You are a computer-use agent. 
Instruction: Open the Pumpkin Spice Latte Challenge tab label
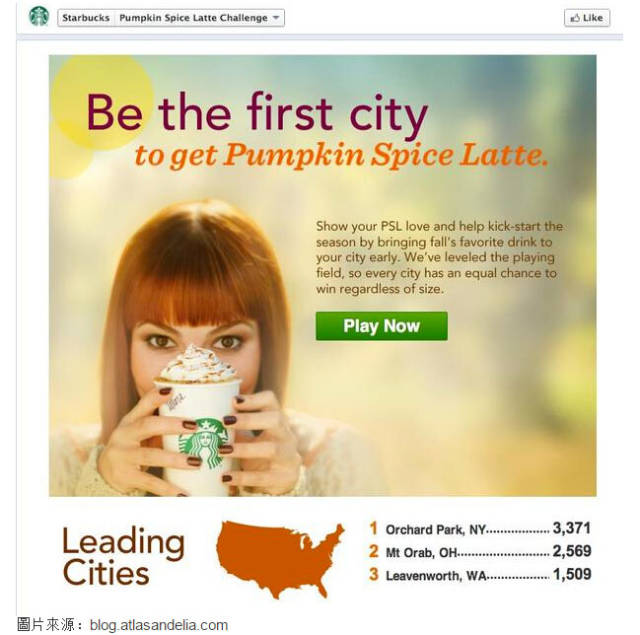coord(193,18)
